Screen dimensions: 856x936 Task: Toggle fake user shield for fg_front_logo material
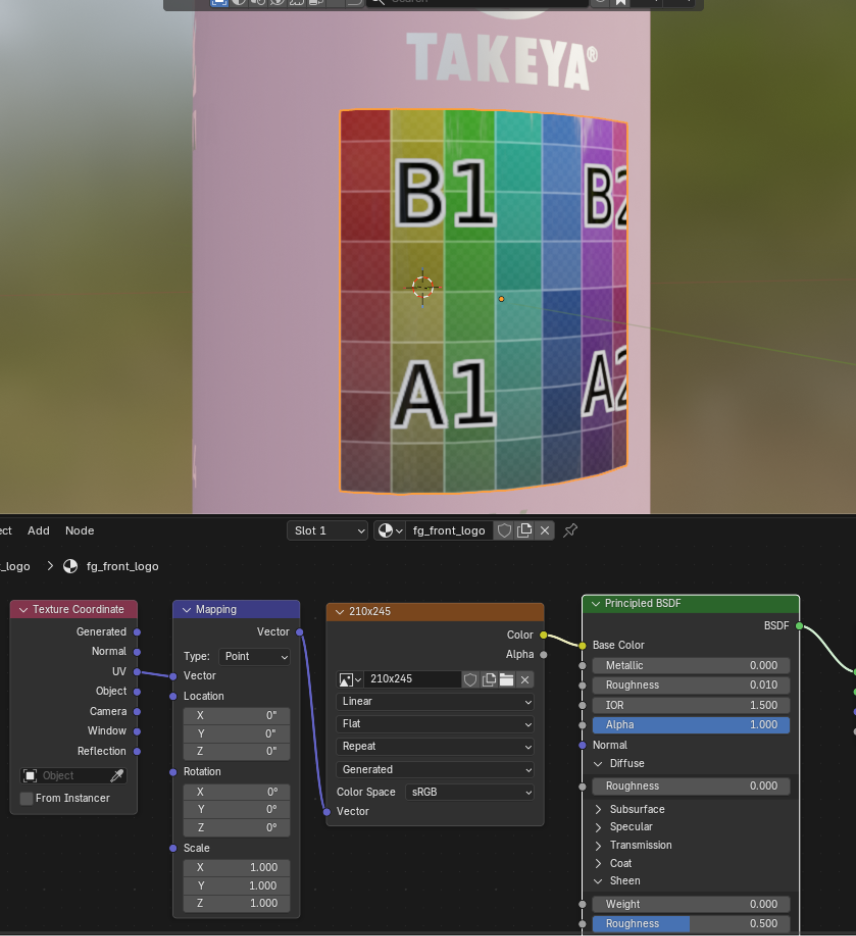tap(504, 531)
